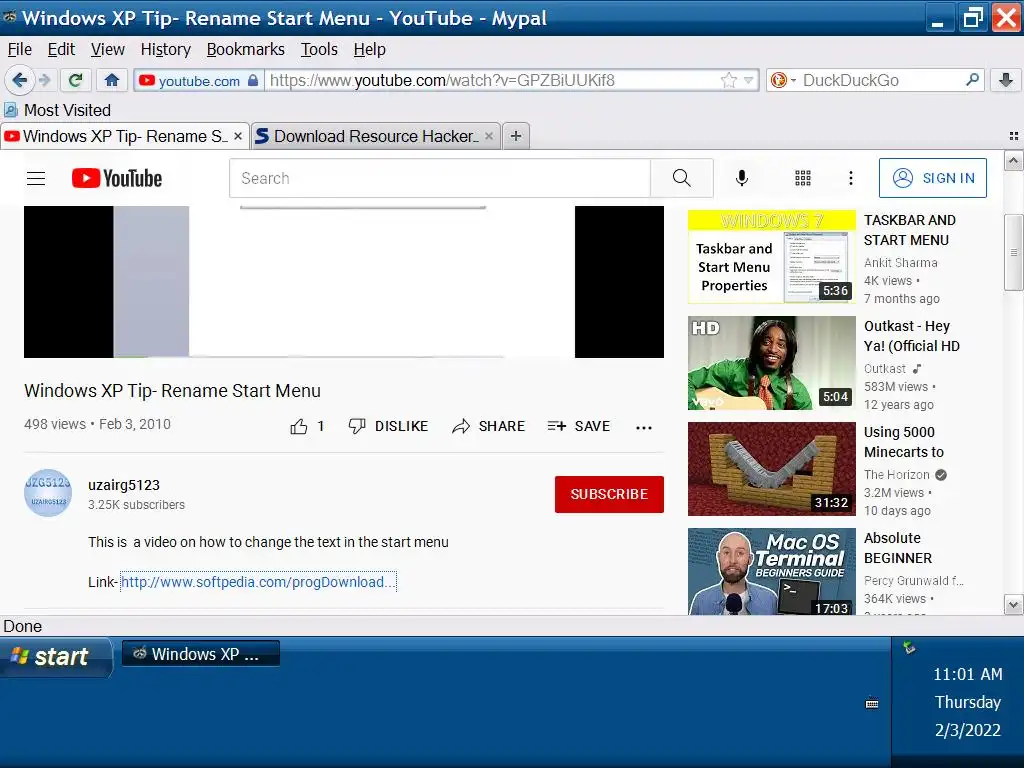The width and height of the screenshot is (1024, 768).
Task: Focus the YouTube Search box
Action: [x=440, y=178]
